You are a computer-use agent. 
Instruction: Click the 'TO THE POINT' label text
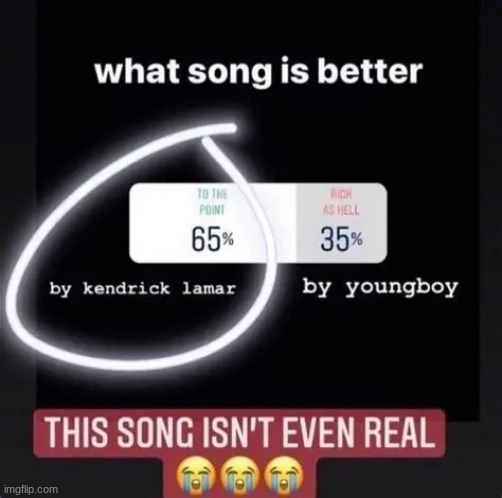212,202
